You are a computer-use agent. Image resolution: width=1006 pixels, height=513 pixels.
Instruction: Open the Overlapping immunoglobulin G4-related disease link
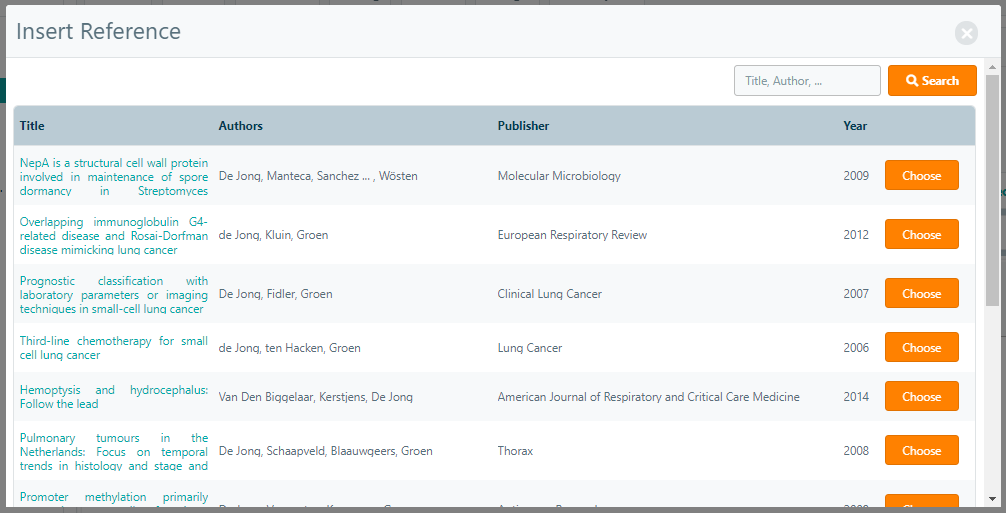(114, 235)
